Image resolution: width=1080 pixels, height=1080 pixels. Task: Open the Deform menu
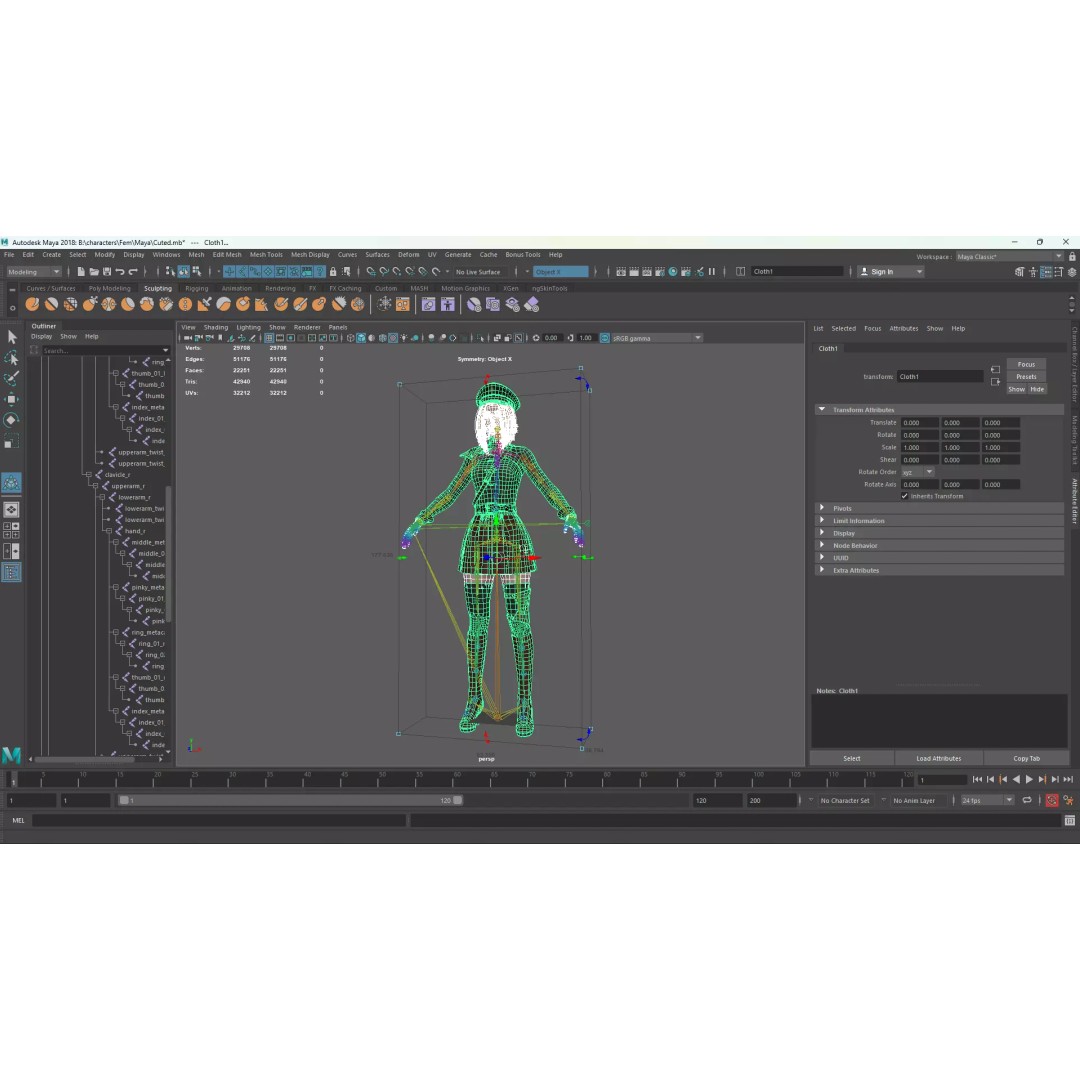(x=408, y=255)
